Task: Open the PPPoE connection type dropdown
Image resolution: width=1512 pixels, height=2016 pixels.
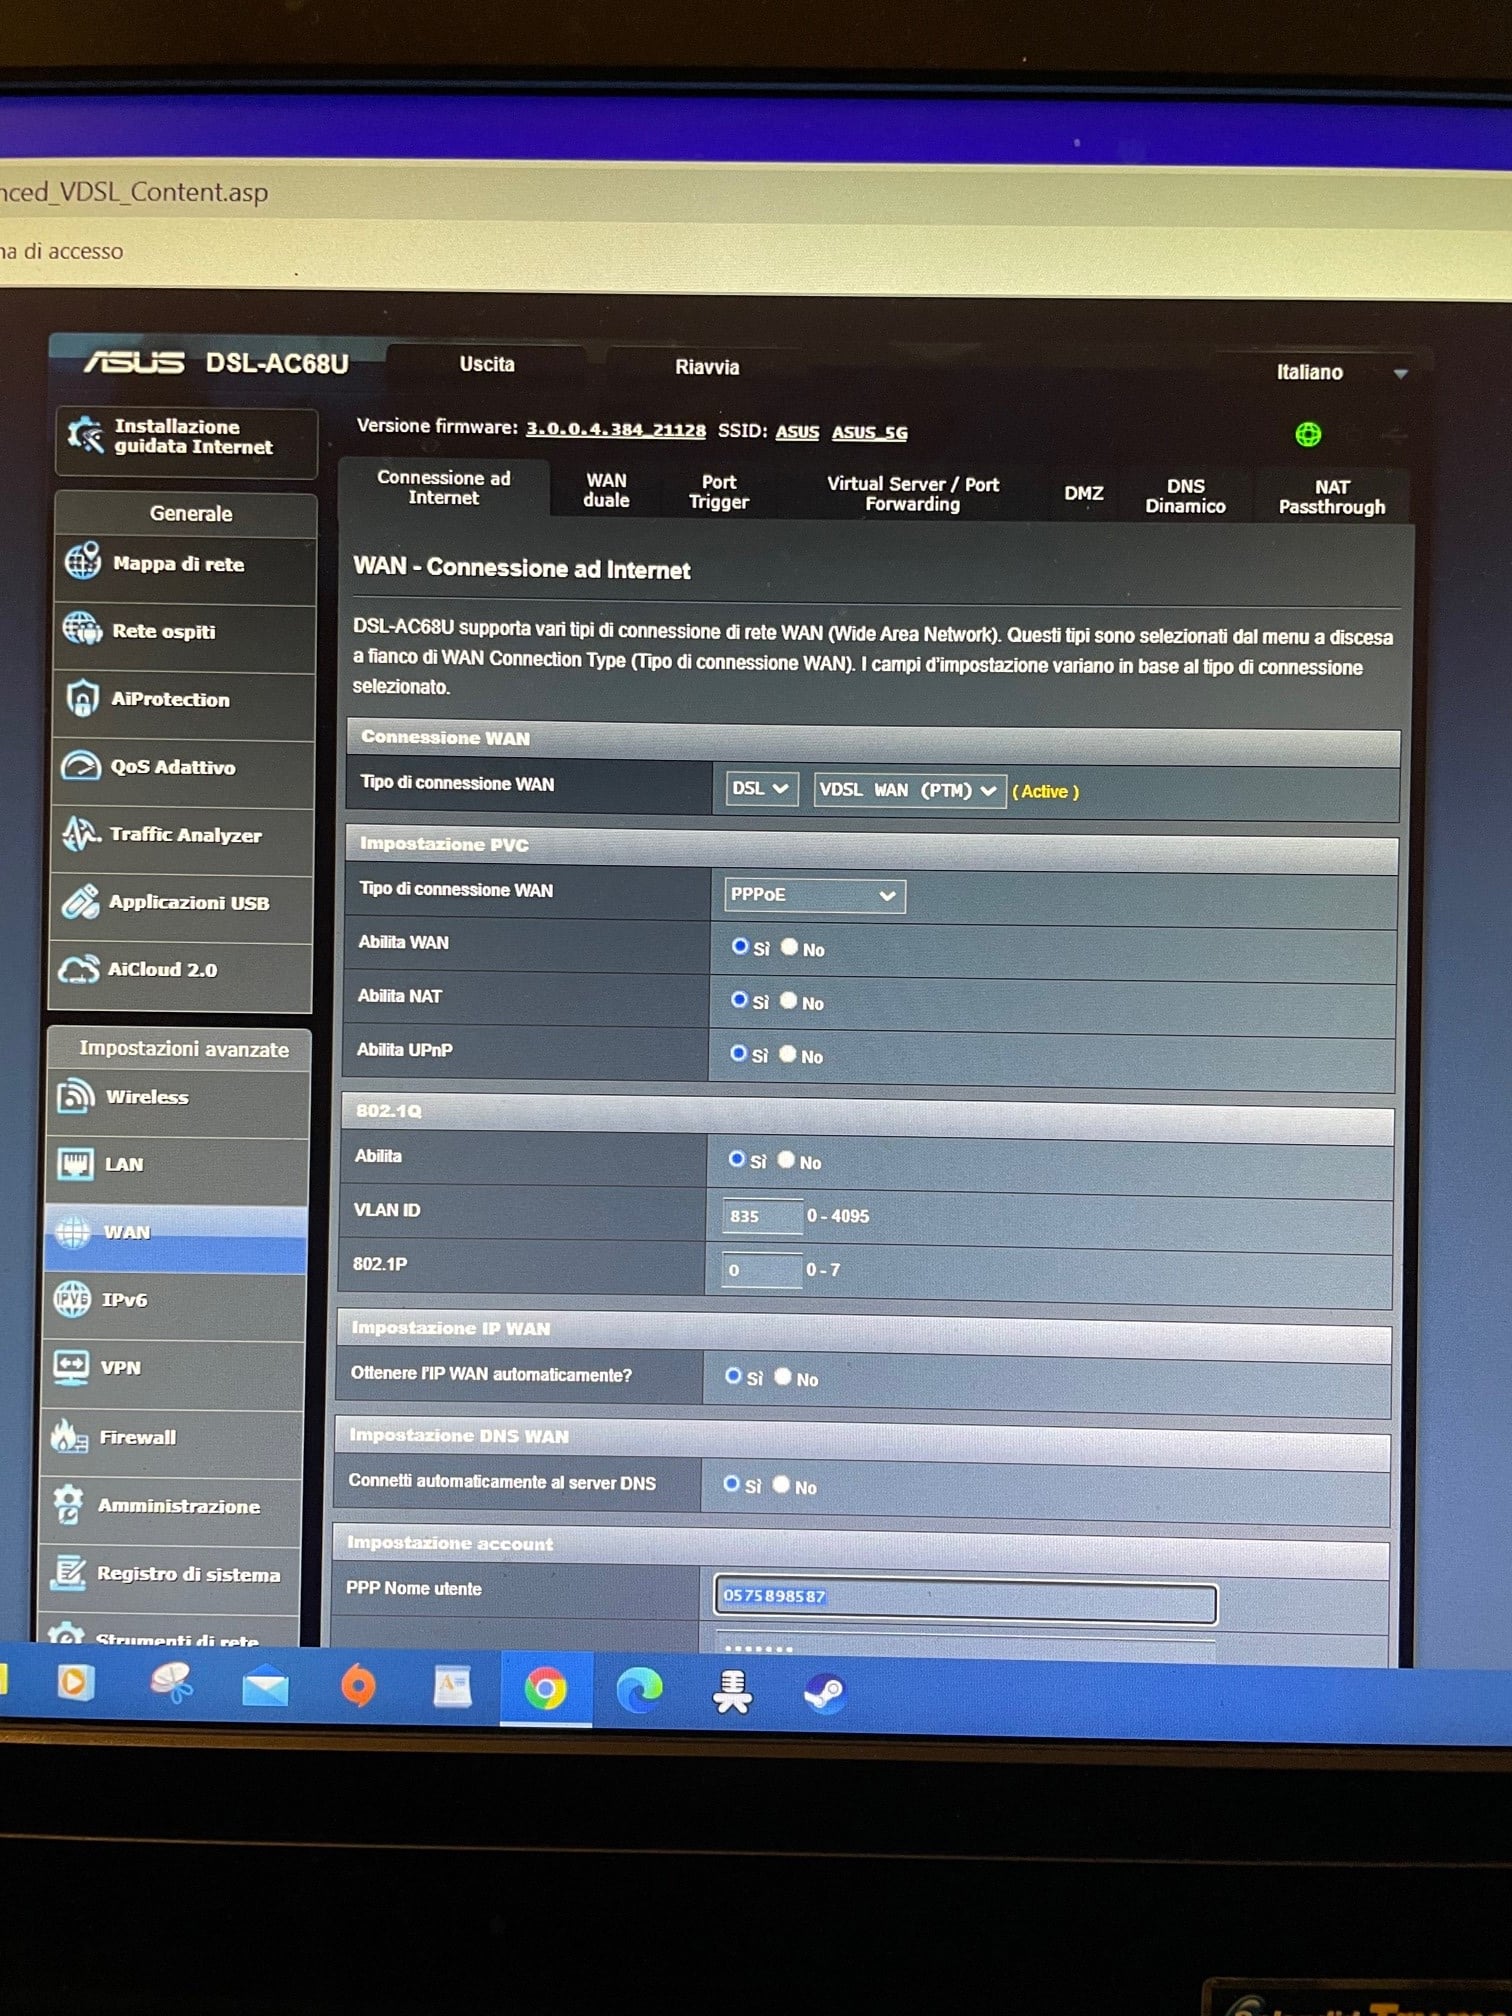Action: pos(814,895)
